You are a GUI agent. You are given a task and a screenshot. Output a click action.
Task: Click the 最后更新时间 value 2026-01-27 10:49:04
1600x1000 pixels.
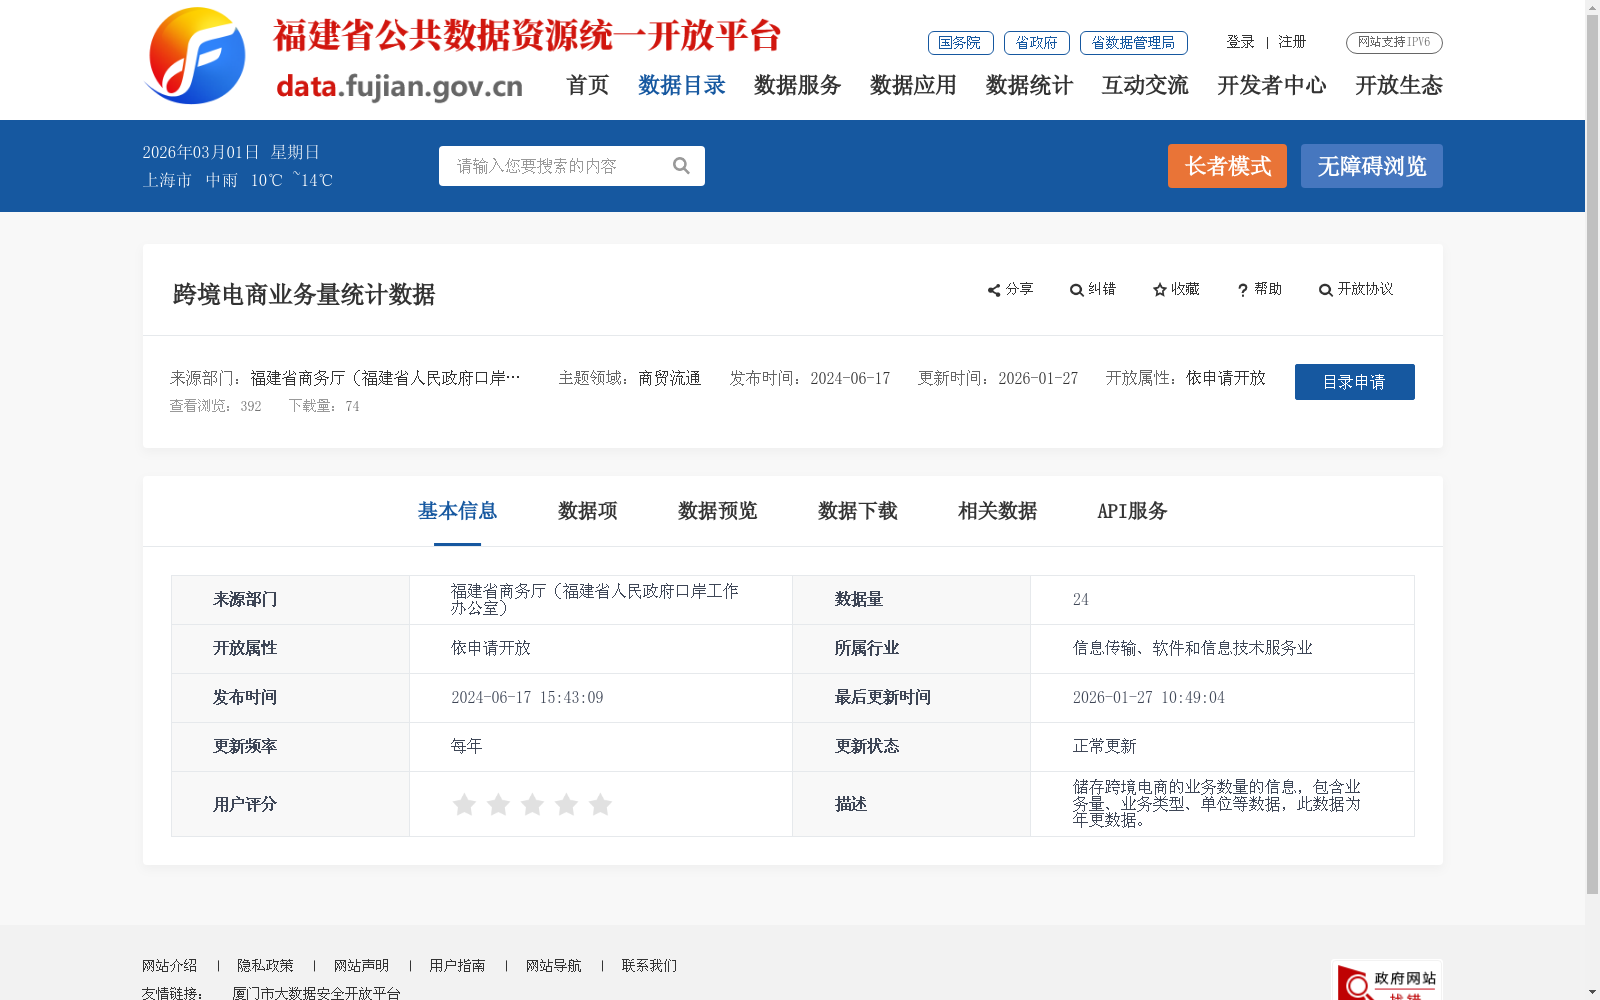click(1149, 698)
